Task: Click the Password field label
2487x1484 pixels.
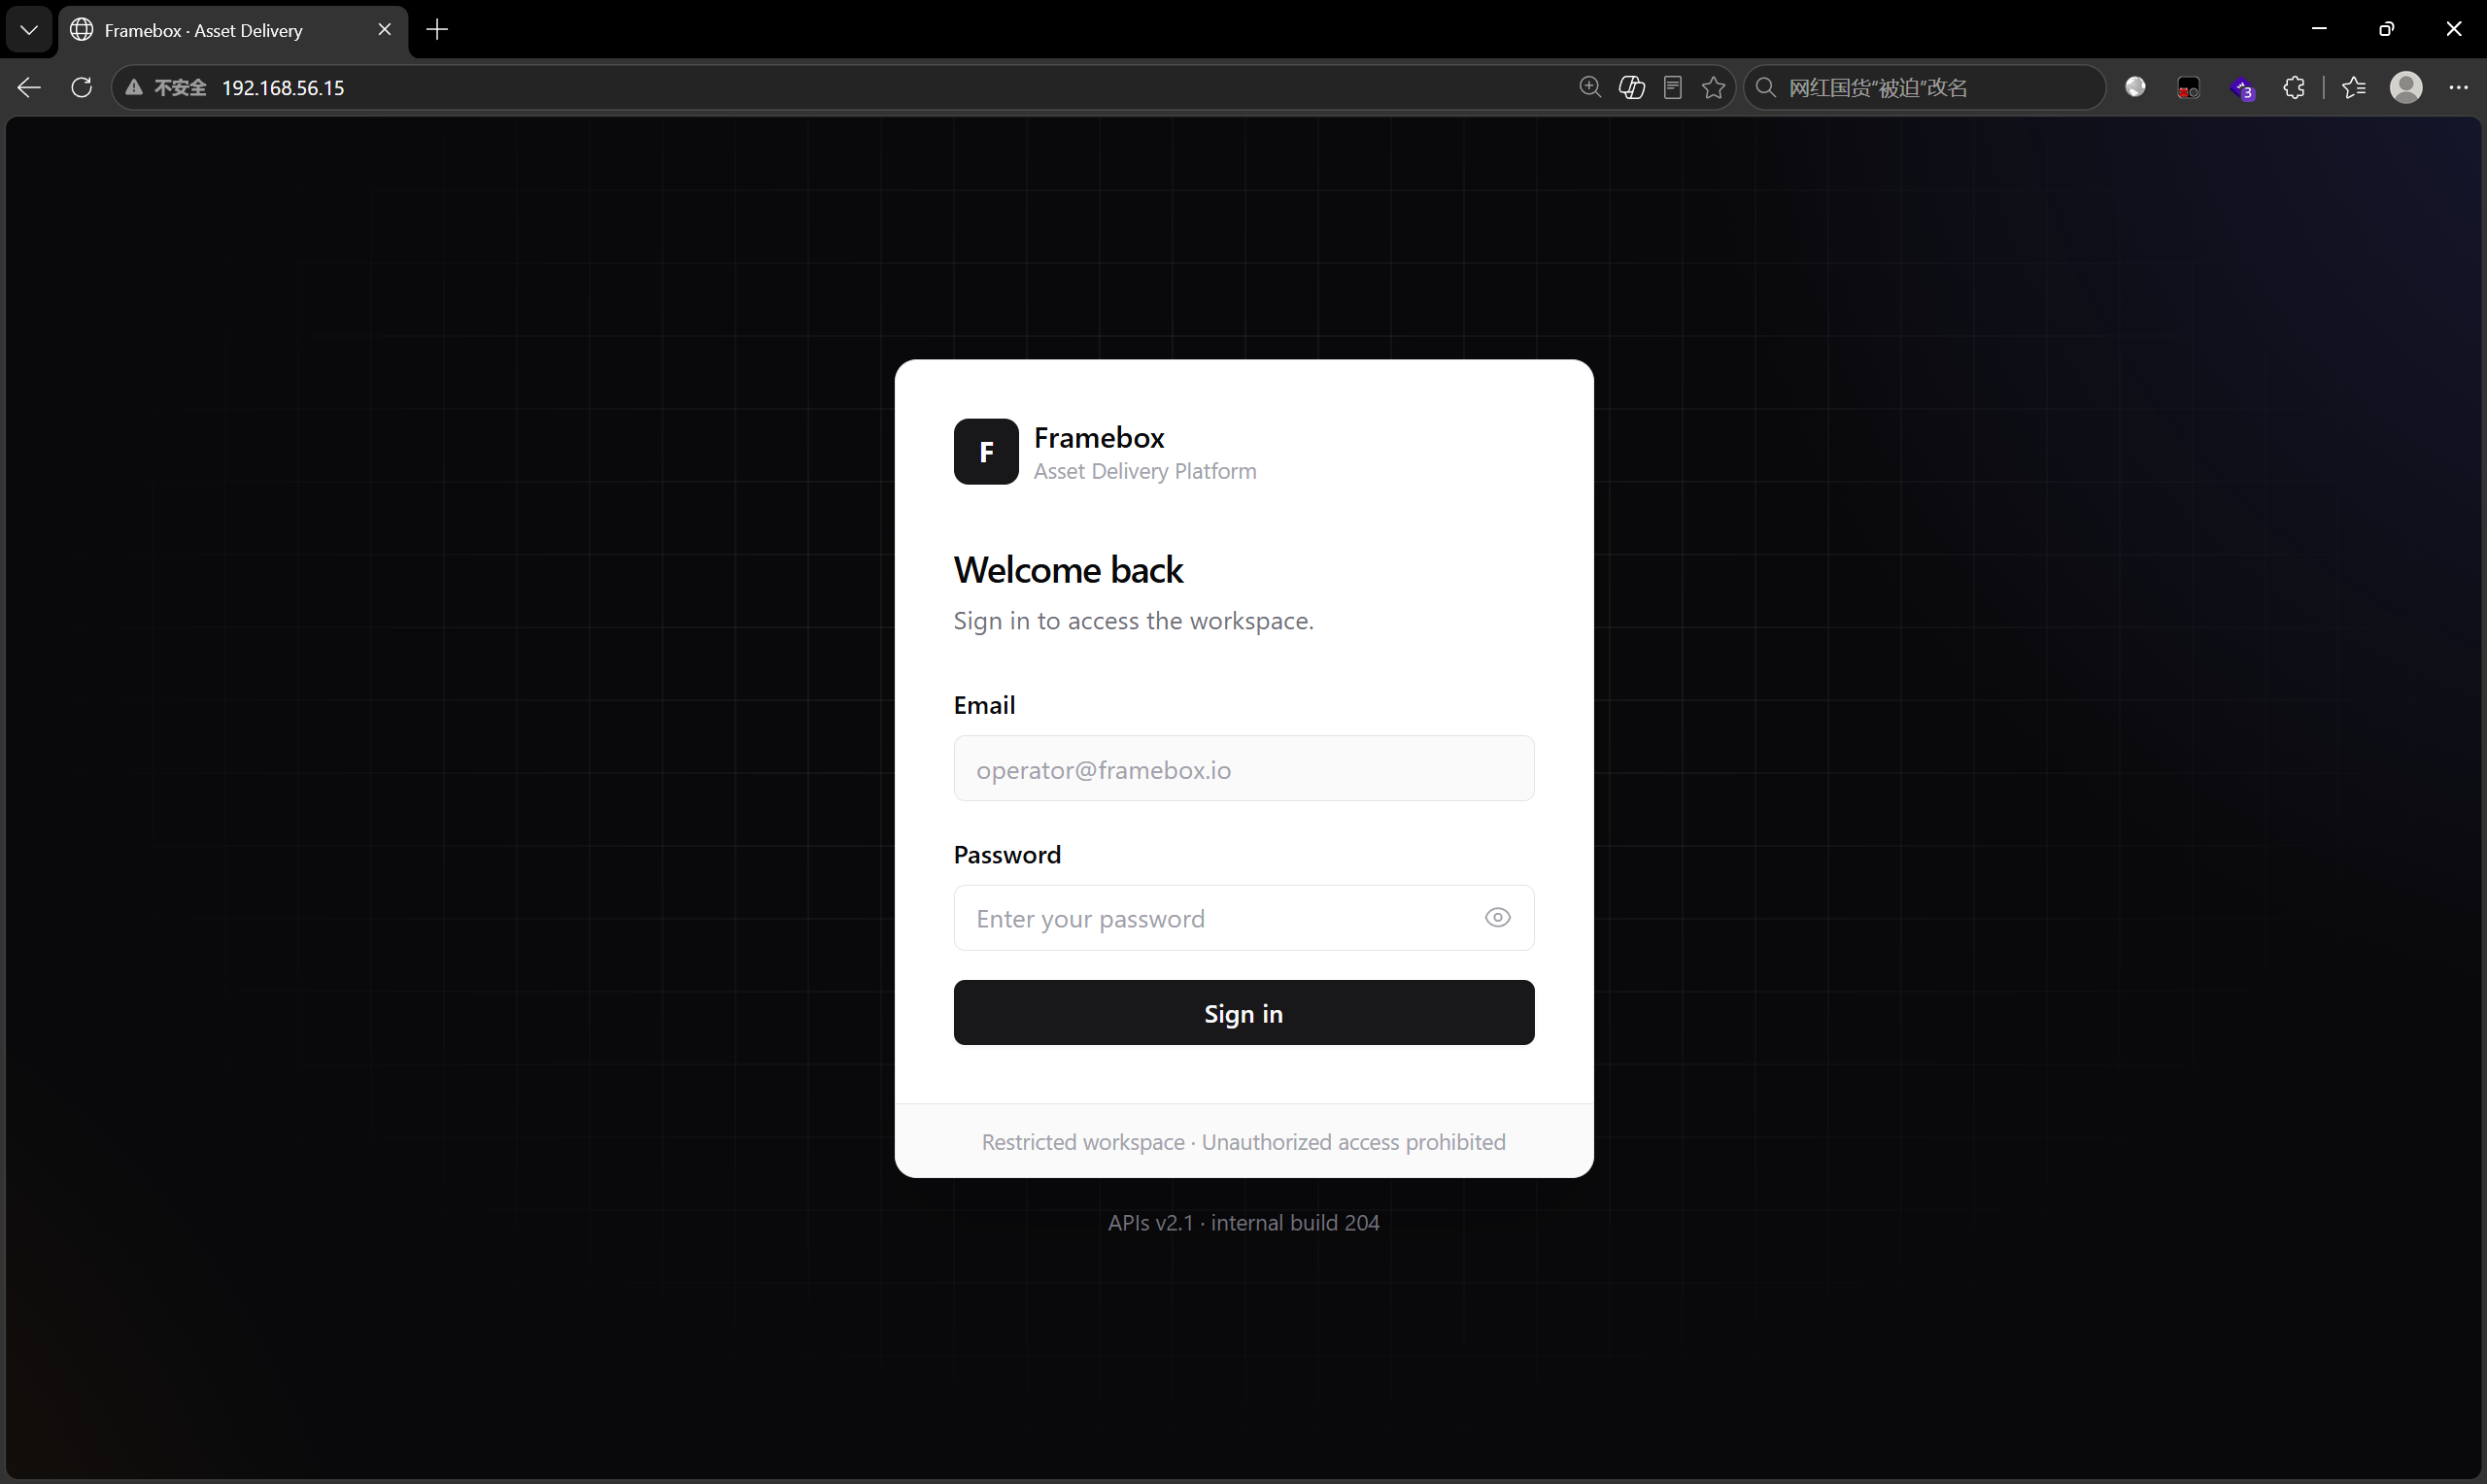Action: point(1007,854)
